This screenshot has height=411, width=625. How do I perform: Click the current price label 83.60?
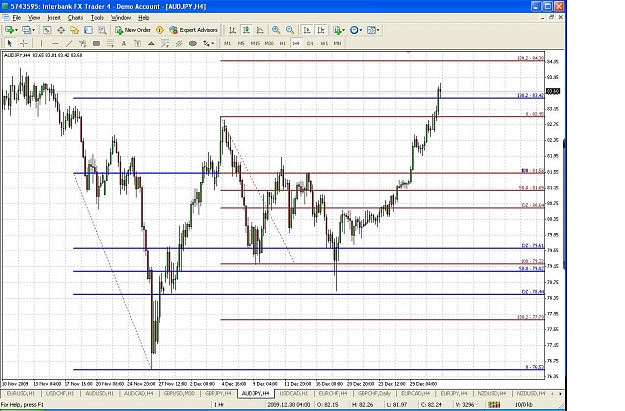553,91
